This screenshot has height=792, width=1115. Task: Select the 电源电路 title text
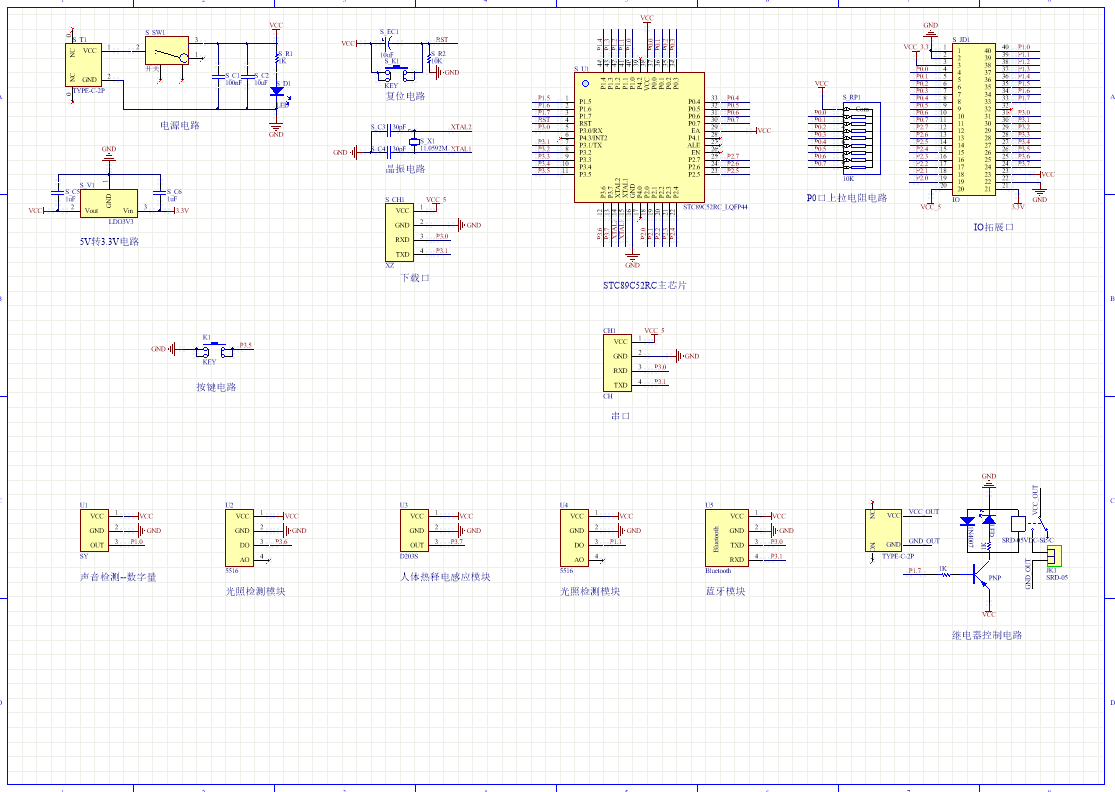180,126
